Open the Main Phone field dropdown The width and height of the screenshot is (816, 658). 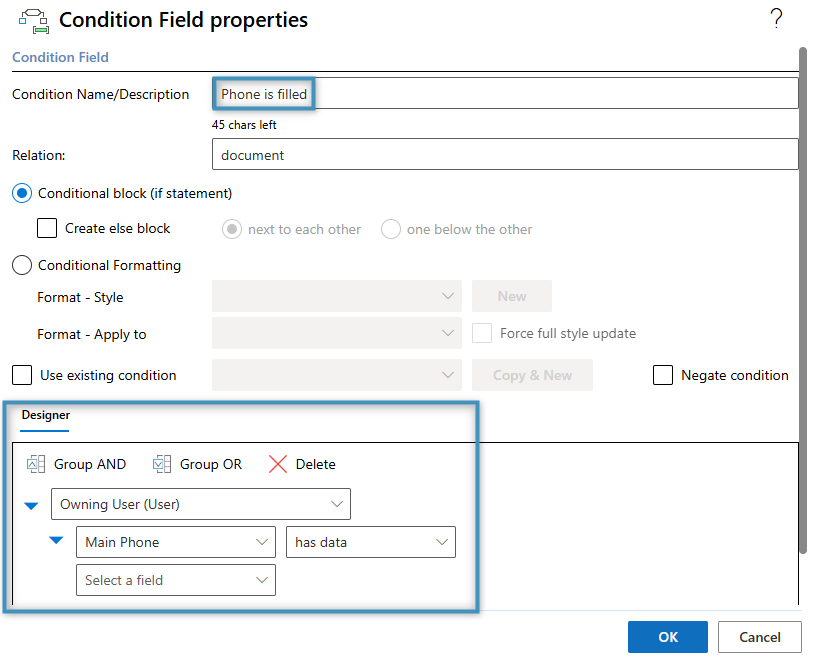point(175,543)
